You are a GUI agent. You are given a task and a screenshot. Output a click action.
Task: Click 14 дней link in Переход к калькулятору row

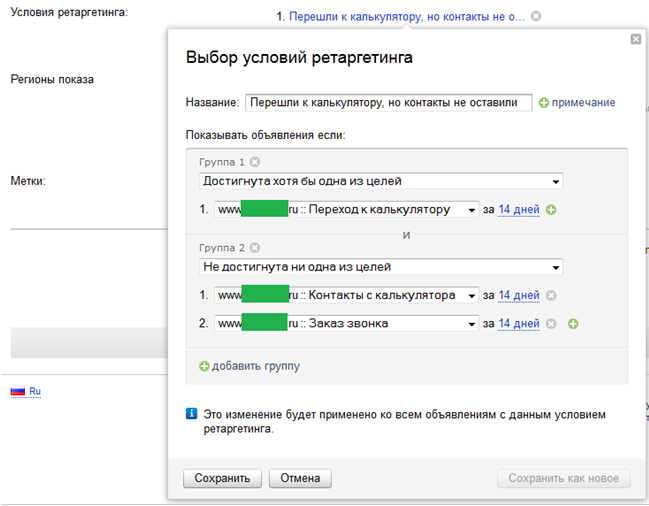coord(519,210)
